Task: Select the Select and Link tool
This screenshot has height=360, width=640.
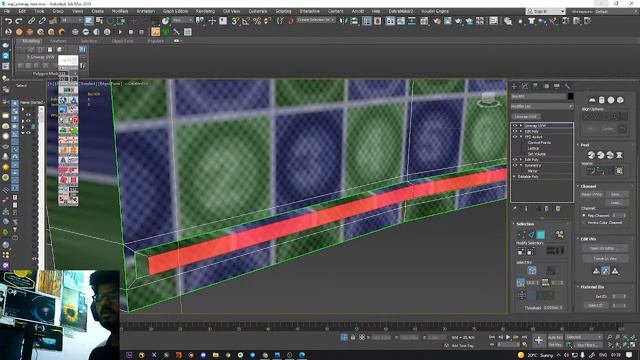Action: coord(31,20)
